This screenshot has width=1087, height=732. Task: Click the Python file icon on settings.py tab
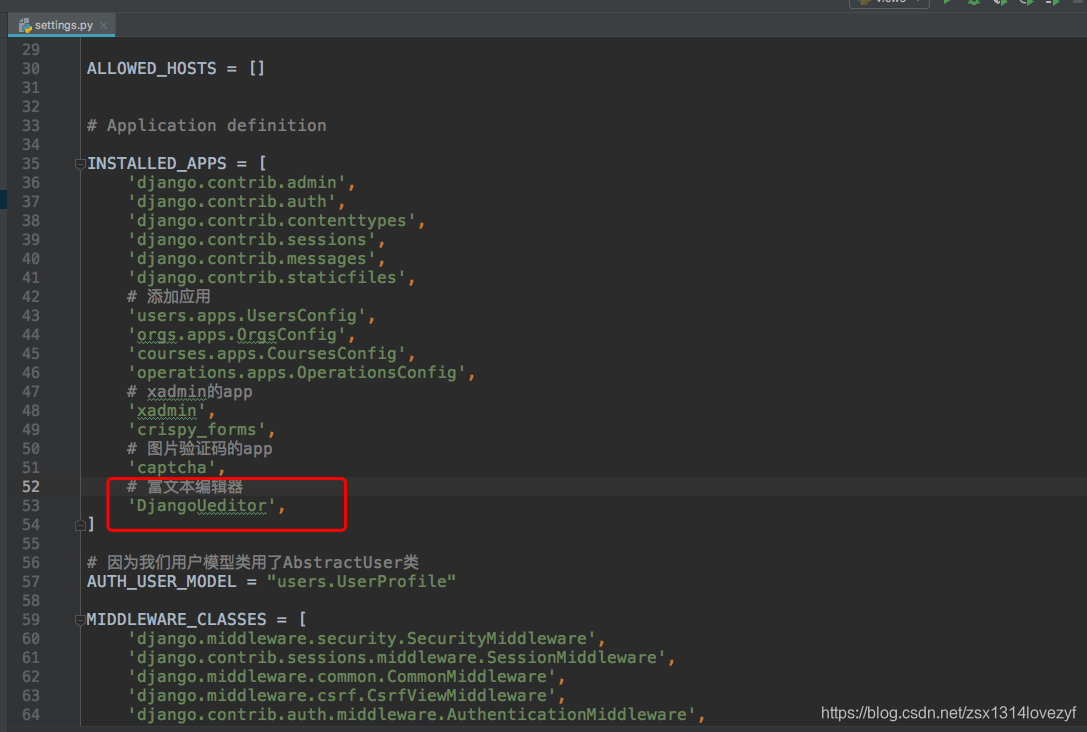(25, 25)
